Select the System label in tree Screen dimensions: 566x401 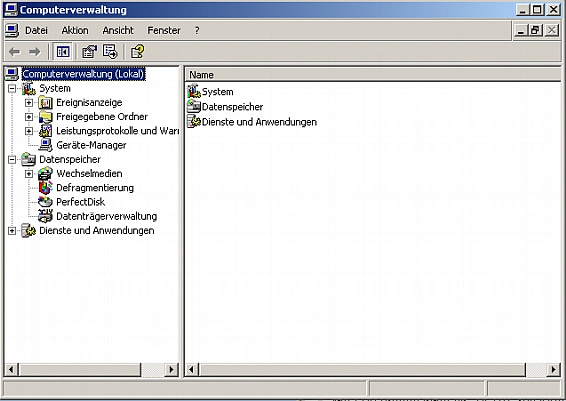pyautogui.click(x=55, y=88)
